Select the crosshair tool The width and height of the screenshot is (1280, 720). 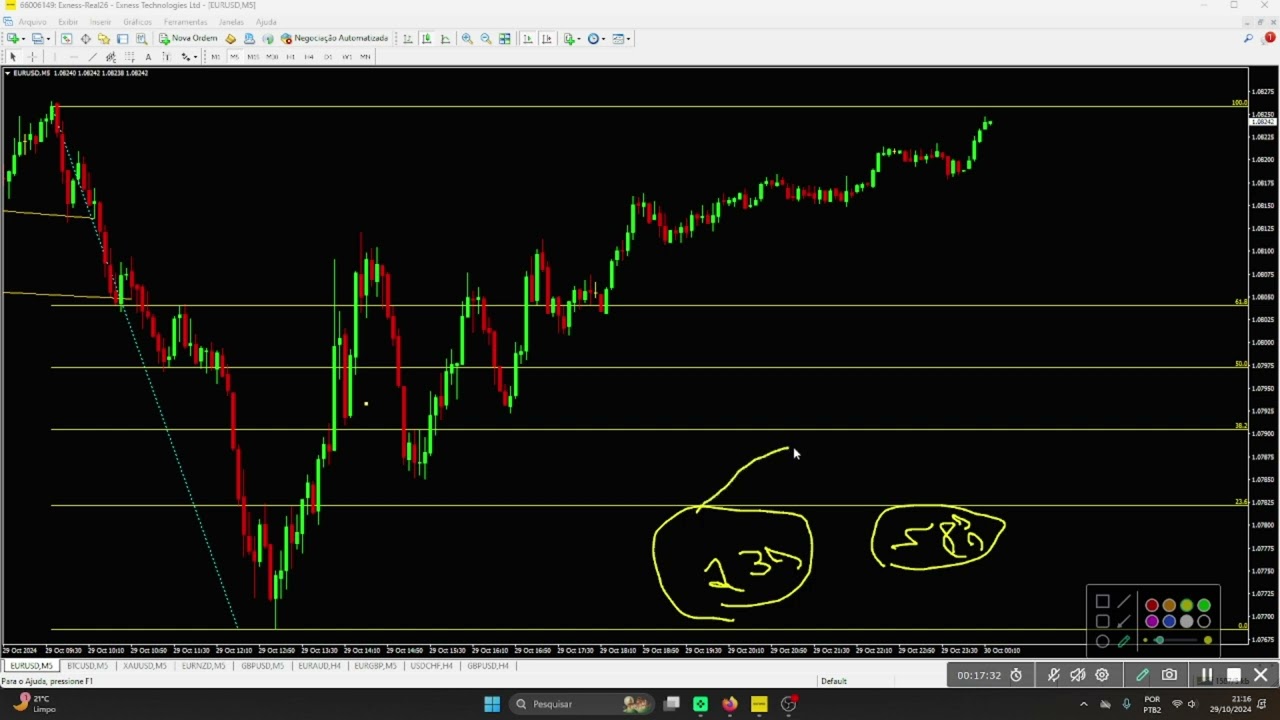pyautogui.click(x=32, y=56)
